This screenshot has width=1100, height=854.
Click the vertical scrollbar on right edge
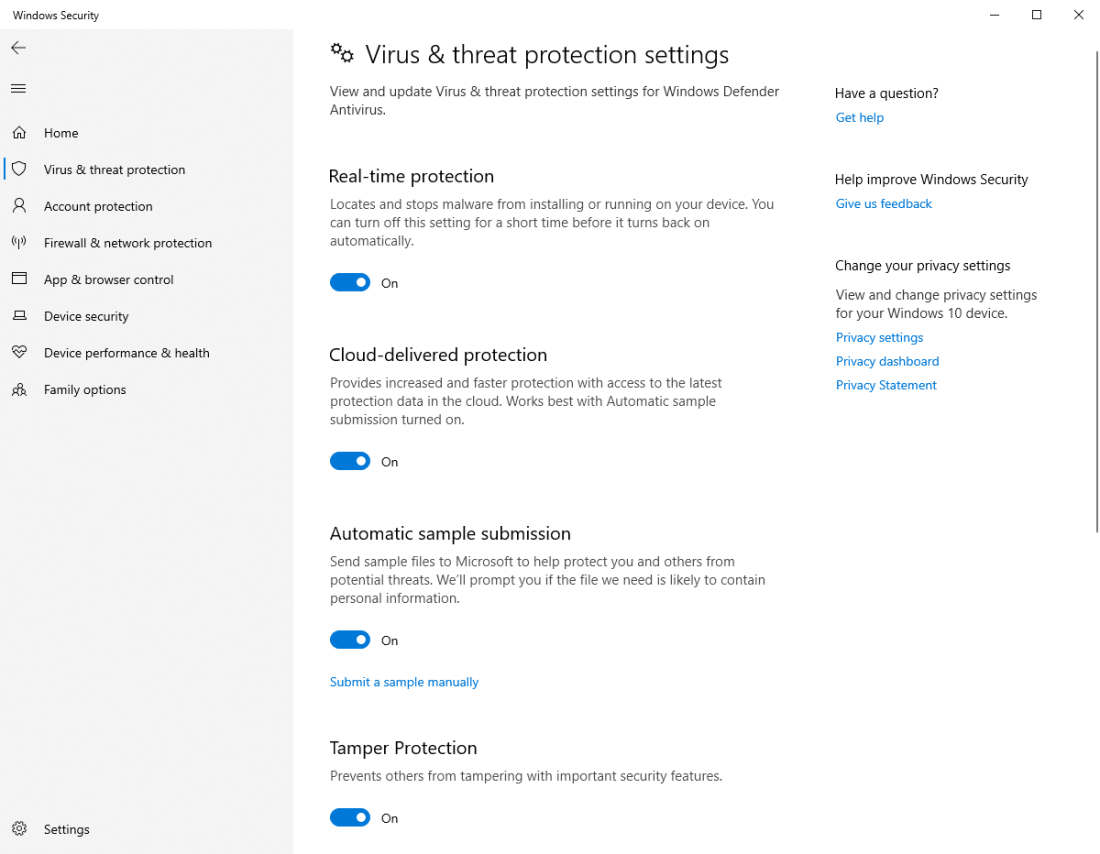tap(1097, 290)
